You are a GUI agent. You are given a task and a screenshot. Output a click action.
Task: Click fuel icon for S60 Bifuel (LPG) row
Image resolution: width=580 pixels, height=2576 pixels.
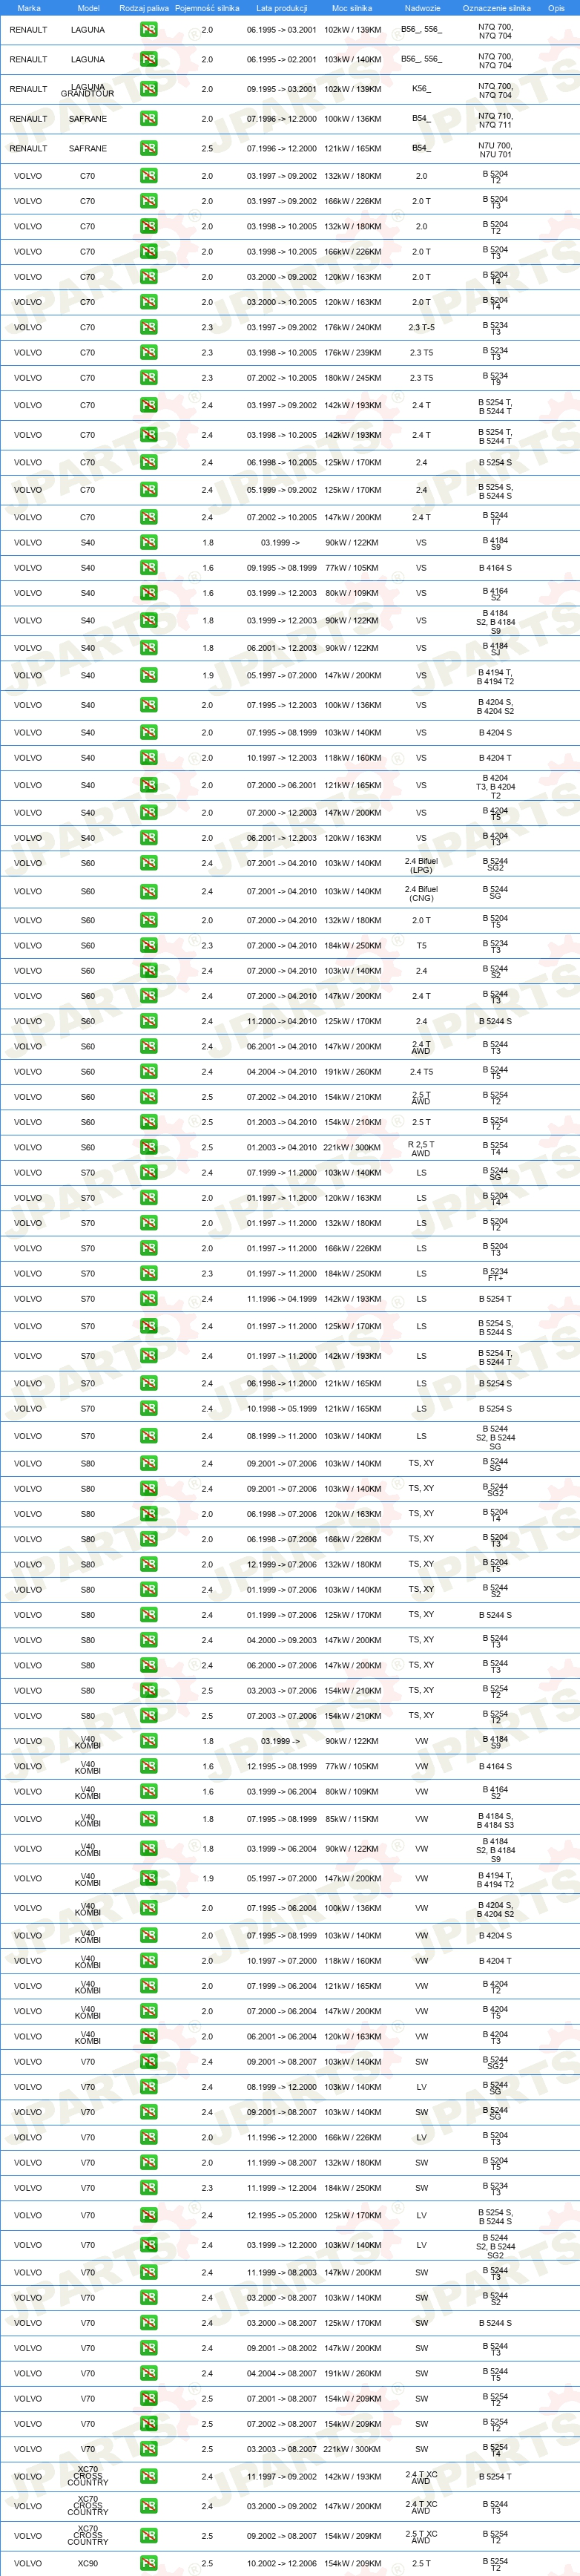coord(148,863)
